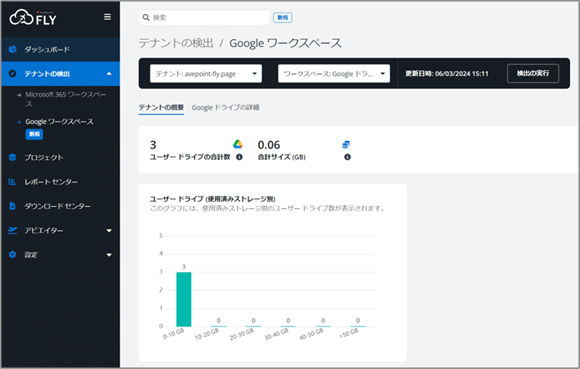The image size is (580, 369).
Task: Open the ワークスペース: Google ドライブ dropdown
Action: [334, 74]
